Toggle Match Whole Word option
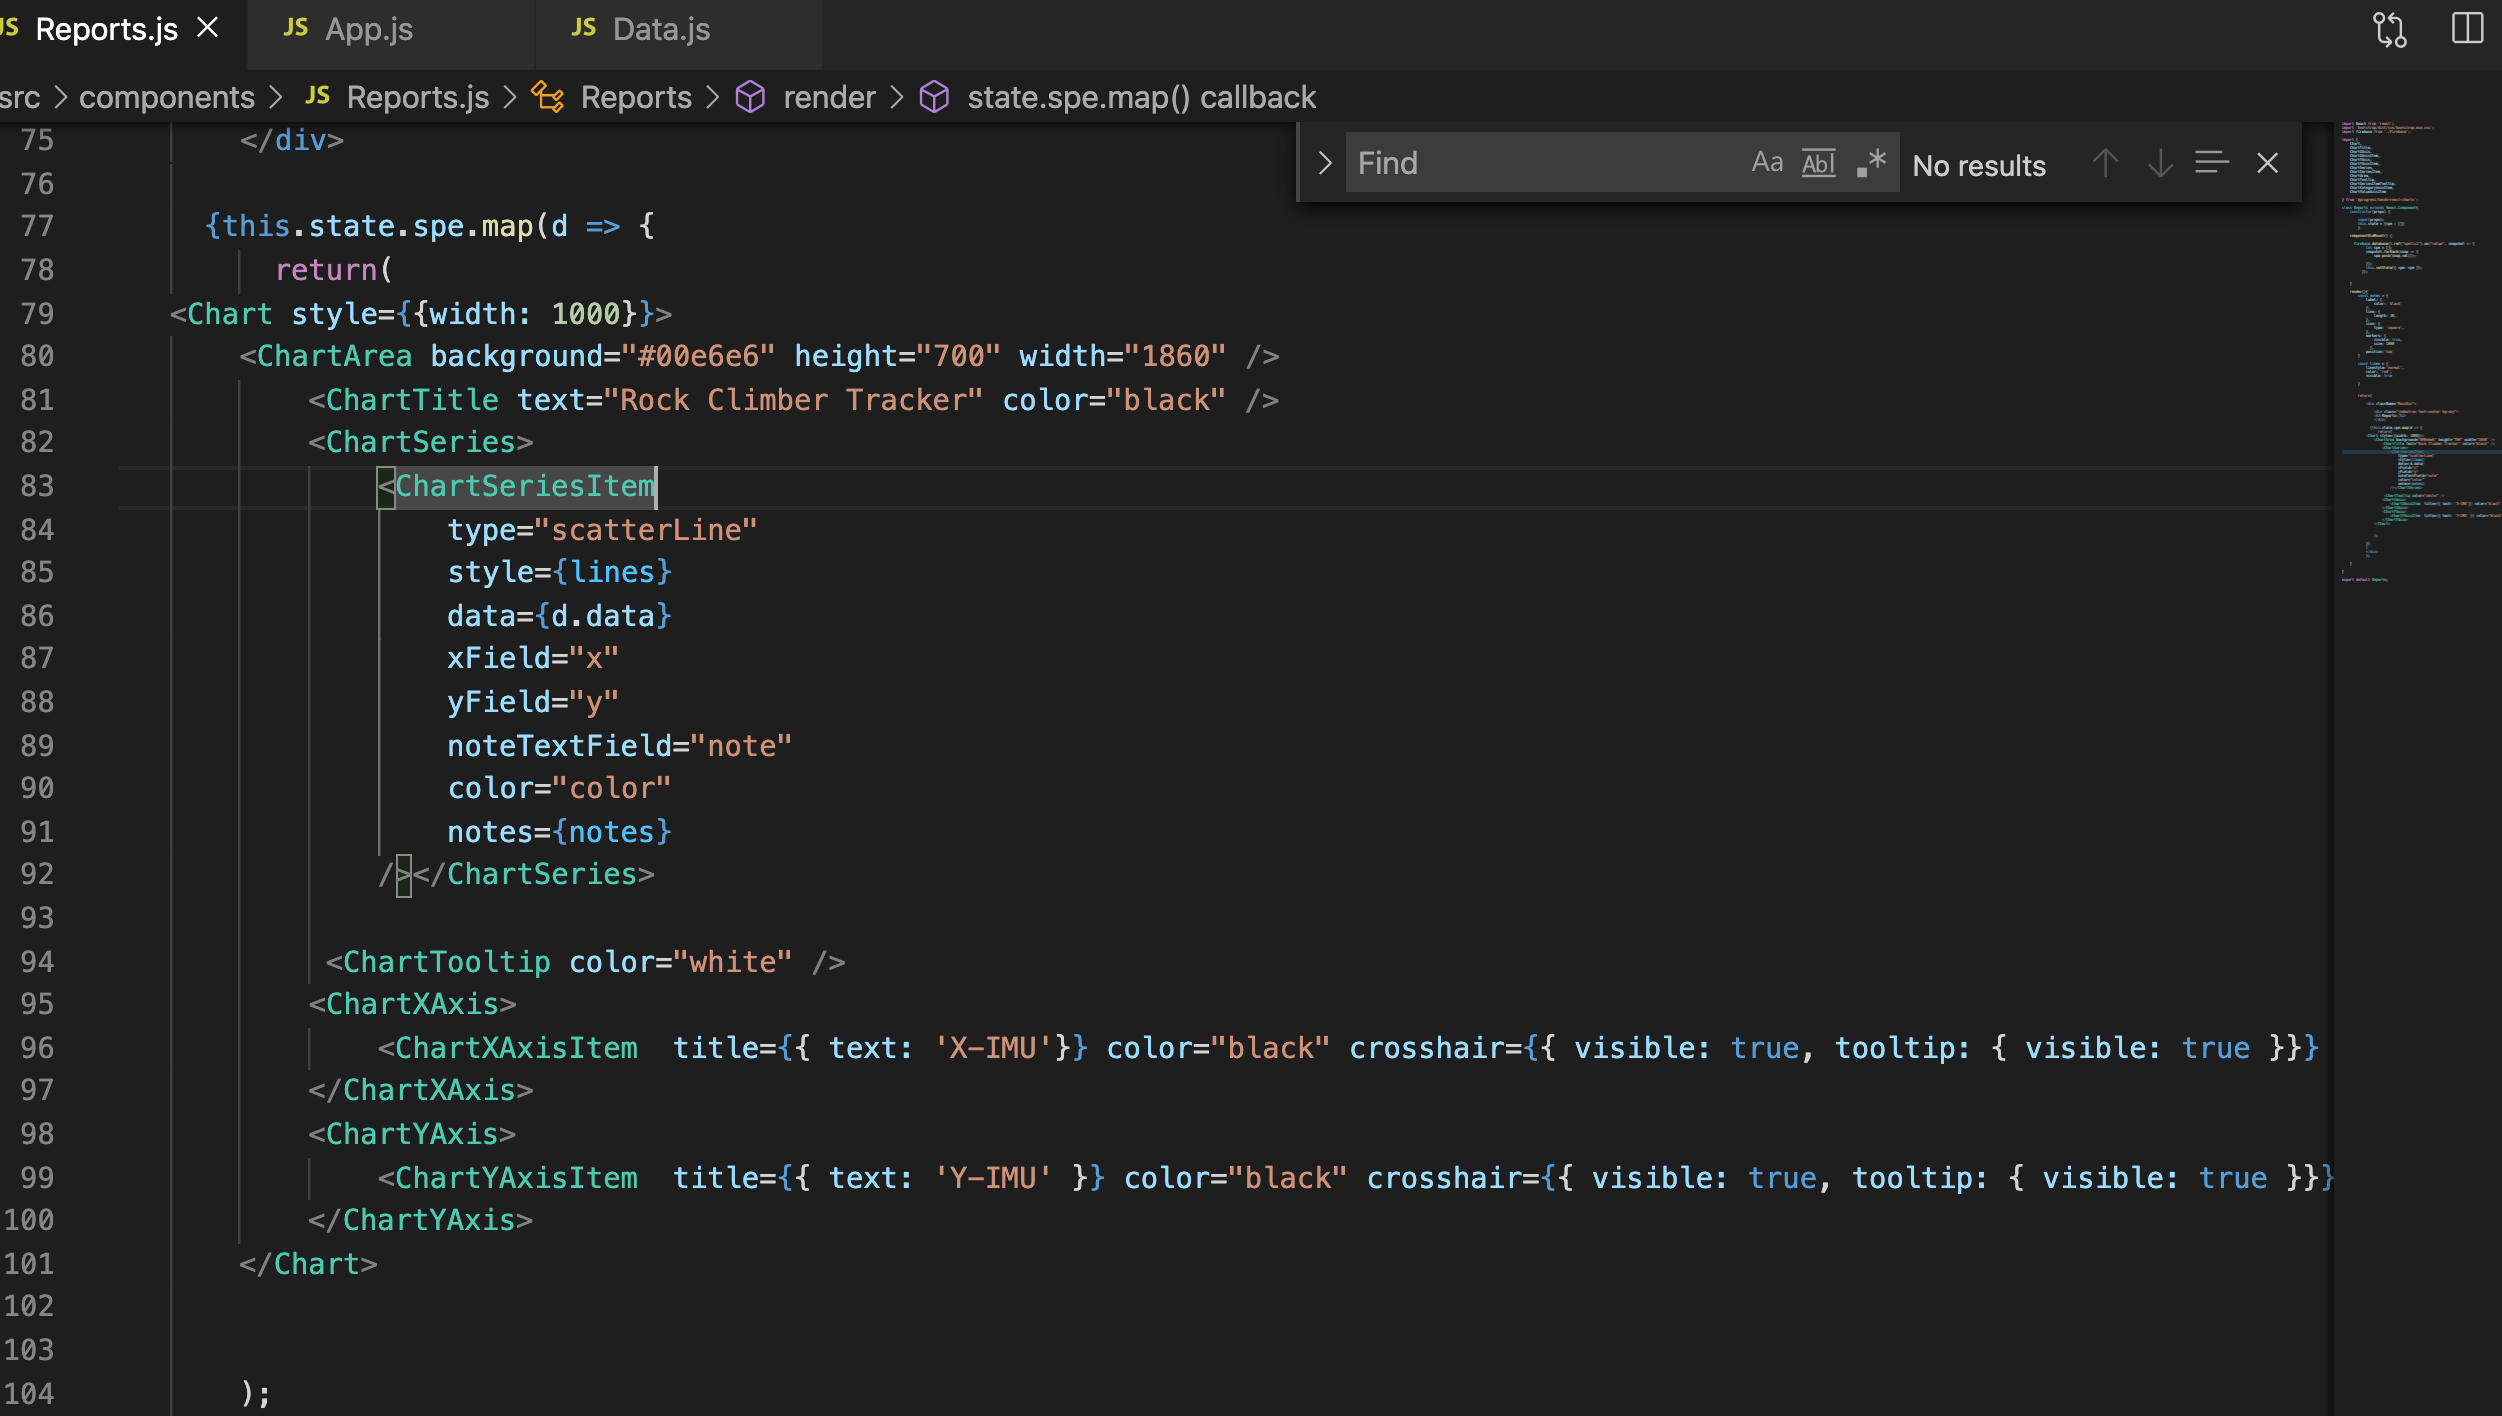 [x=1818, y=163]
